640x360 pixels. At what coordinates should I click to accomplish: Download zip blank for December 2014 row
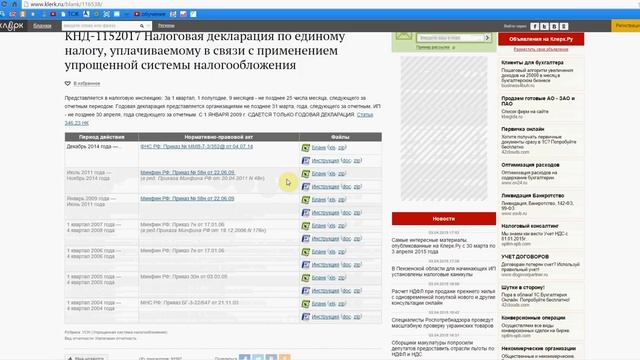(x=342, y=148)
